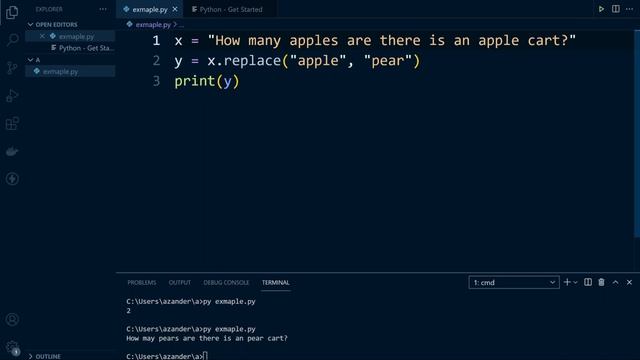Screen dimensions: 640x360
Task: Run Python file with play icon
Action: [x=601, y=9]
